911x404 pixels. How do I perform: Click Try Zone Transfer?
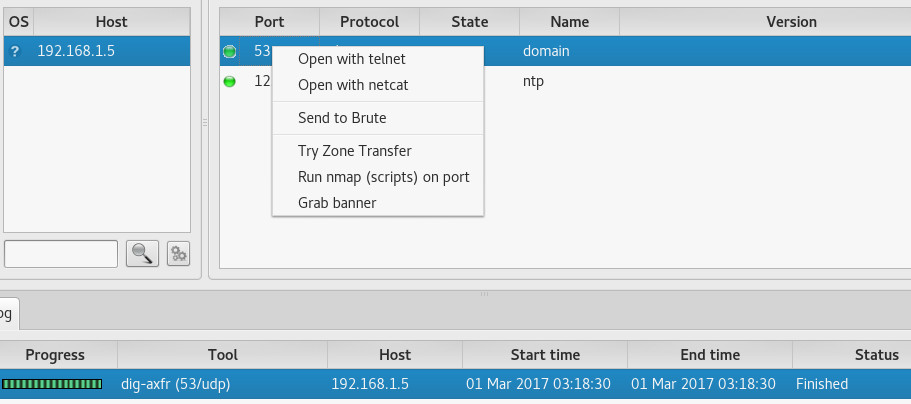pyautogui.click(x=354, y=151)
